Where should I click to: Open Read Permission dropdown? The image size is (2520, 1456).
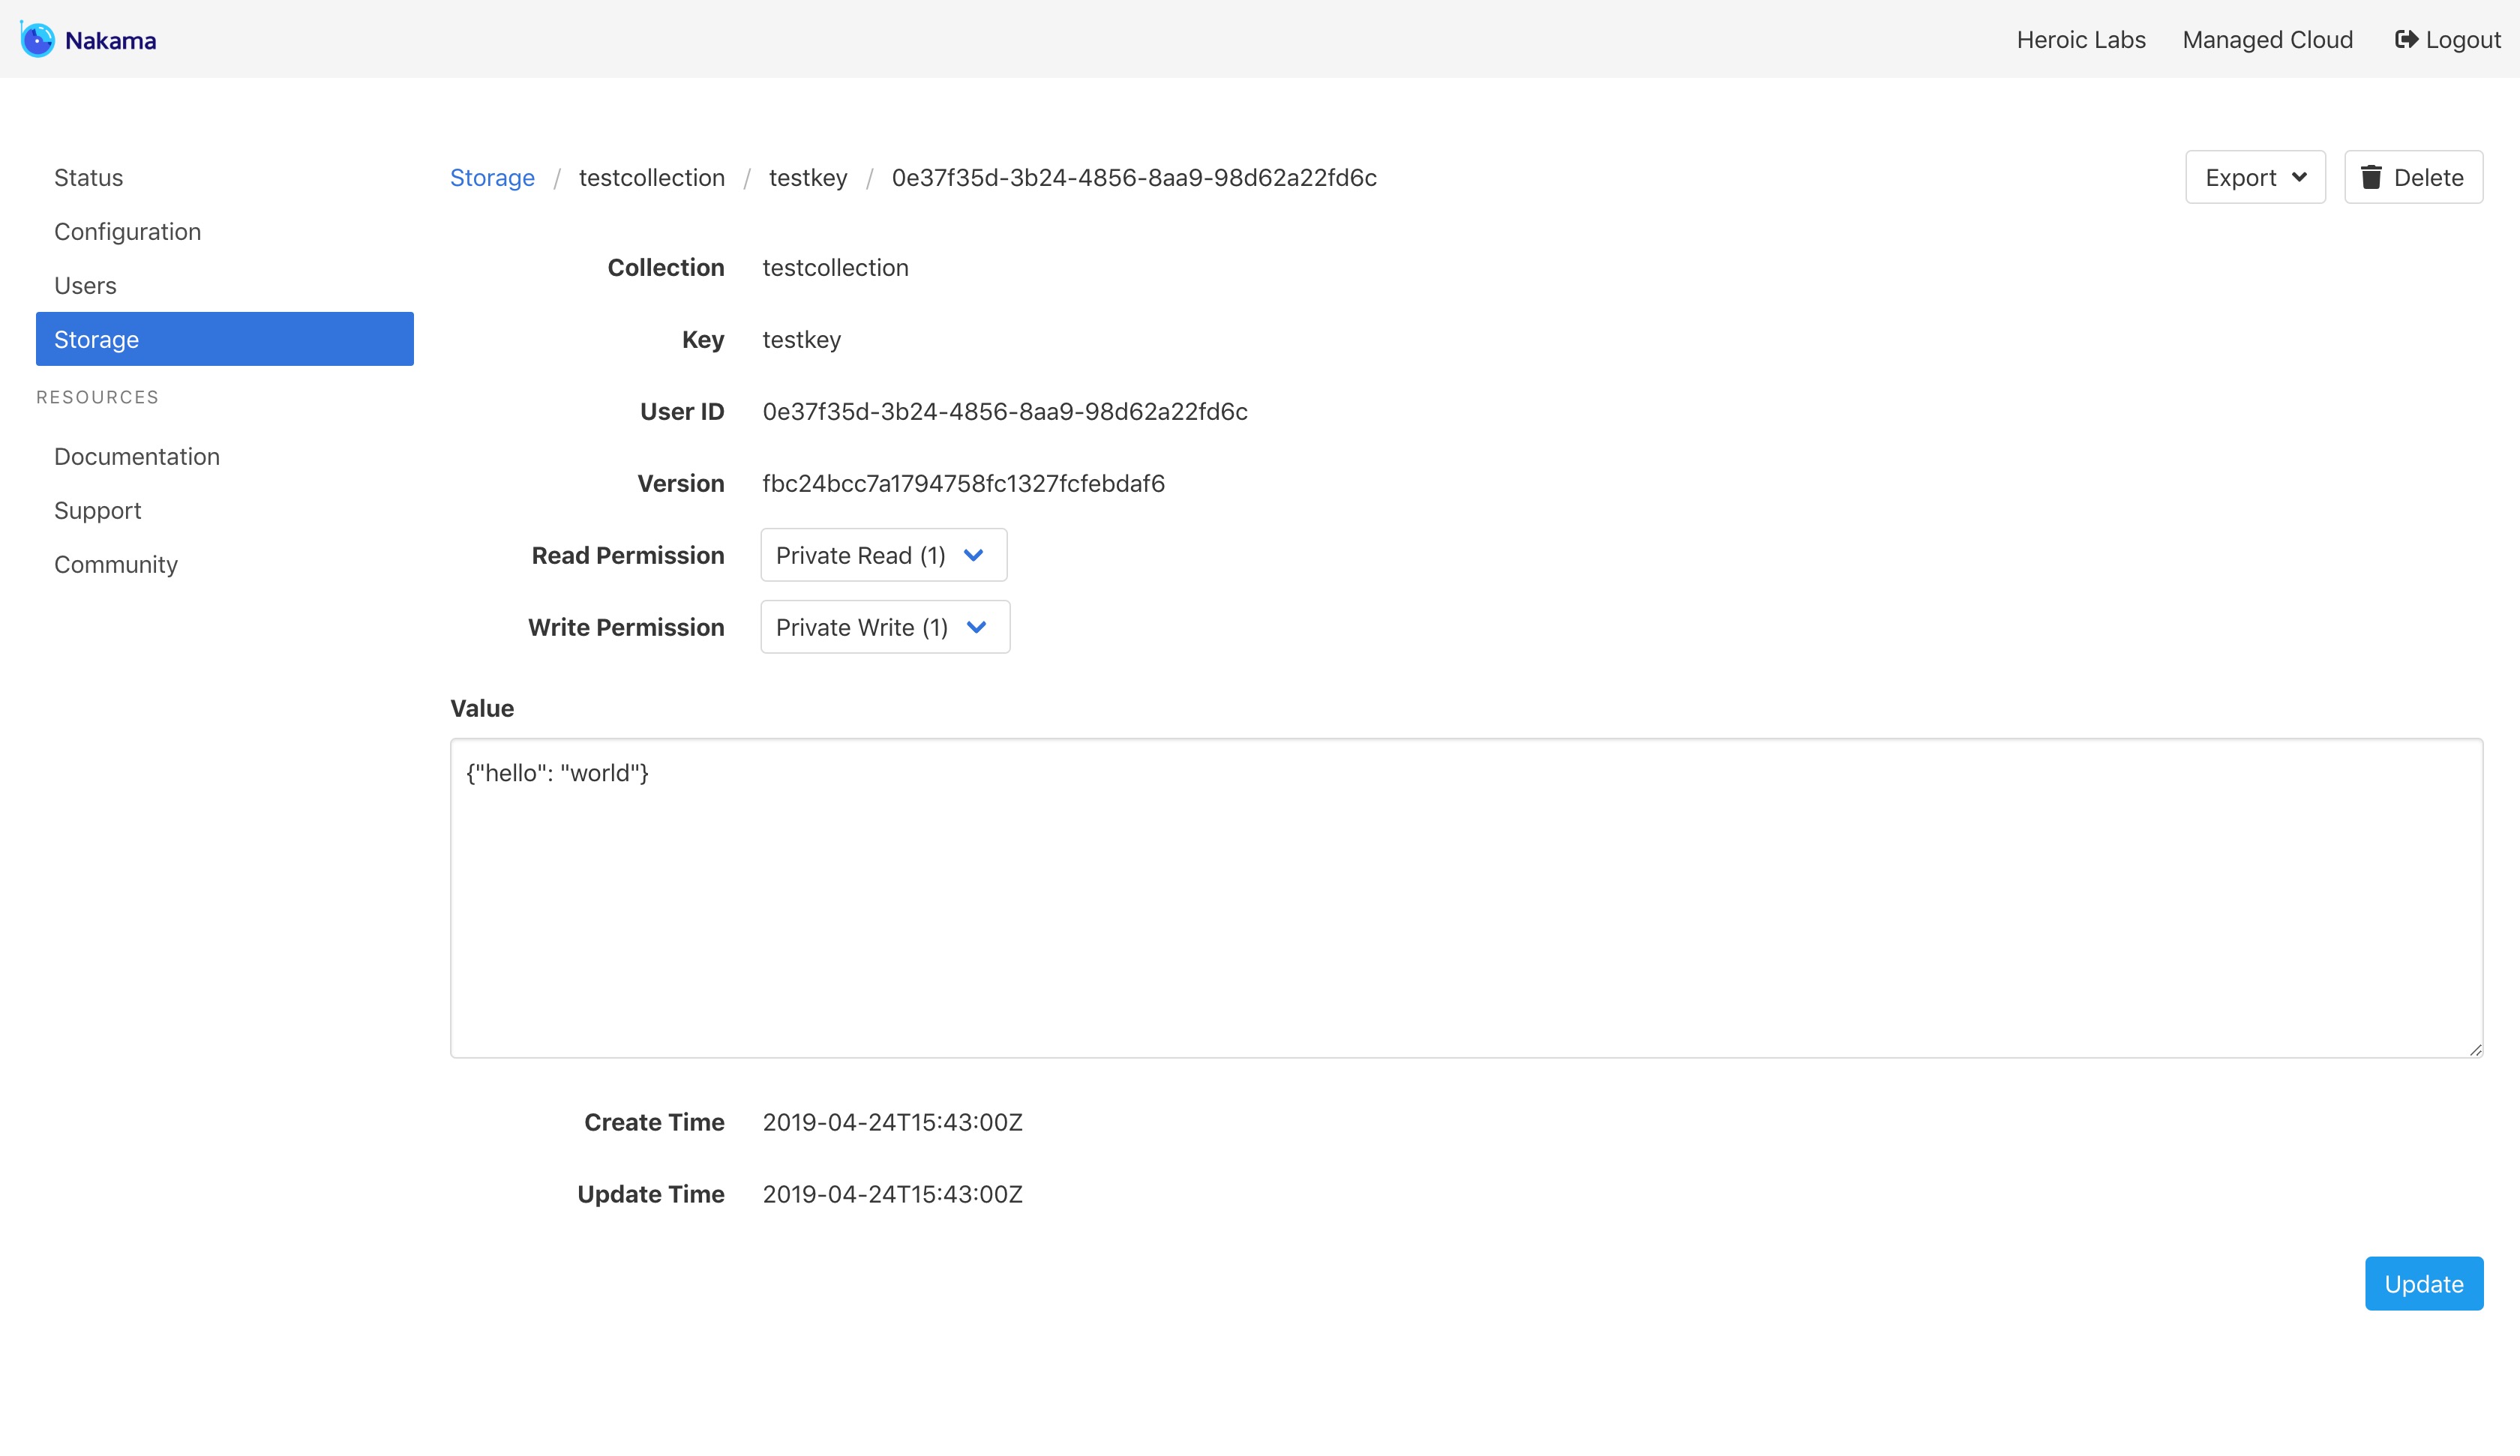(883, 555)
